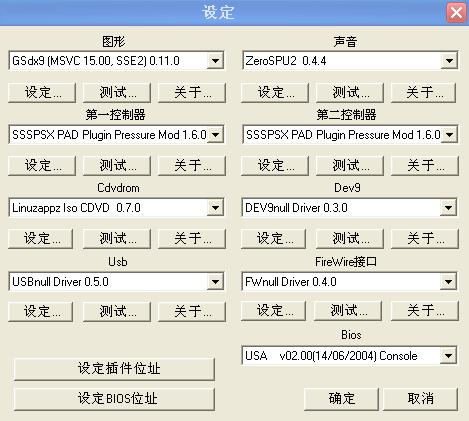
Task: Open the Cdvdrom plugin dropdown
Action: tap(116, 208)
